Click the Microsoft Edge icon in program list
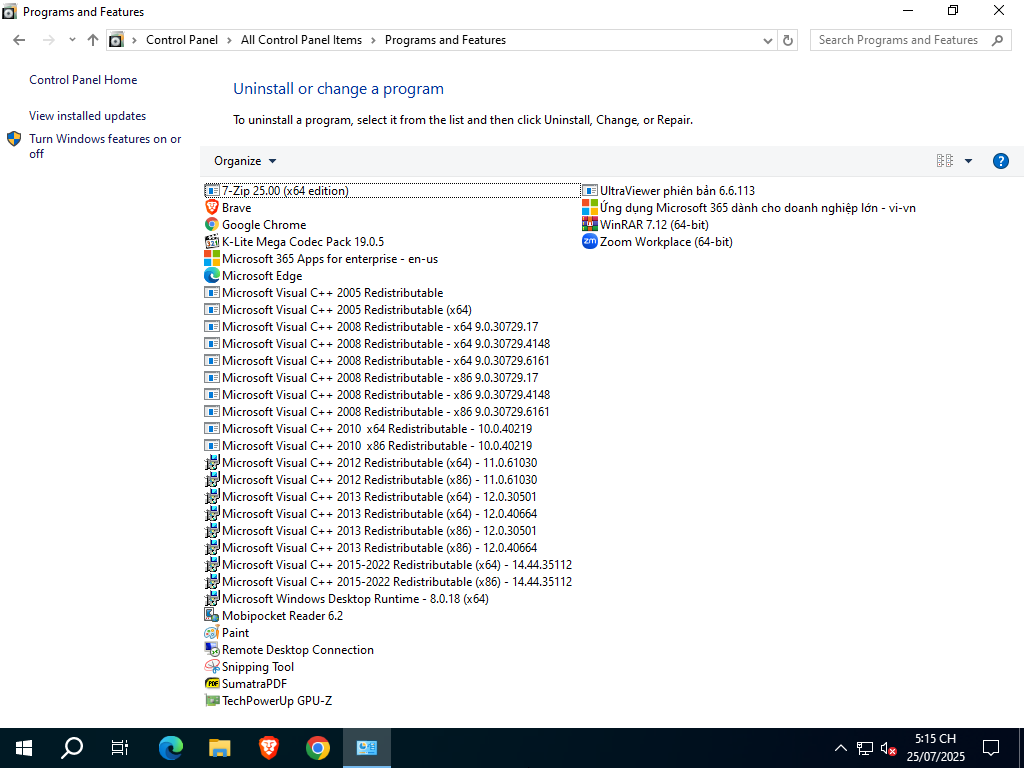The image size is (1024, 768). pyautogui.click(x=212, y=276)
